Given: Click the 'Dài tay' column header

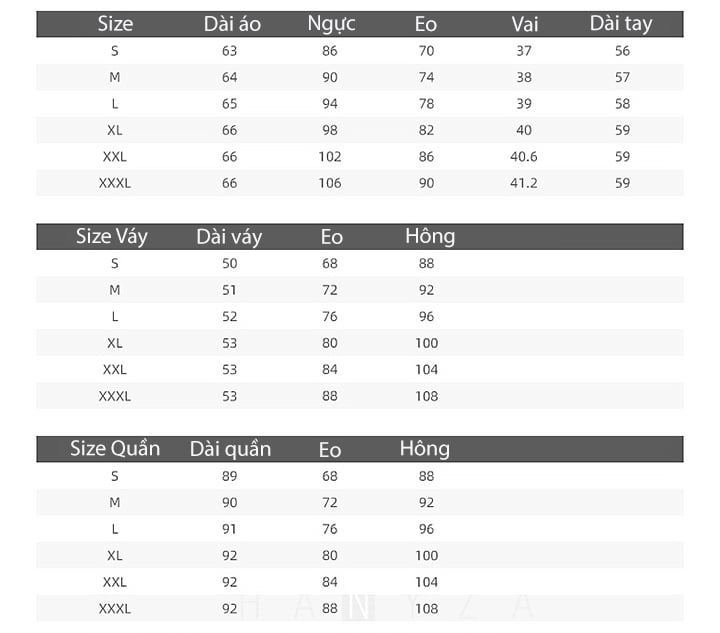Looking at the screenshot, I should coord(621,24).
